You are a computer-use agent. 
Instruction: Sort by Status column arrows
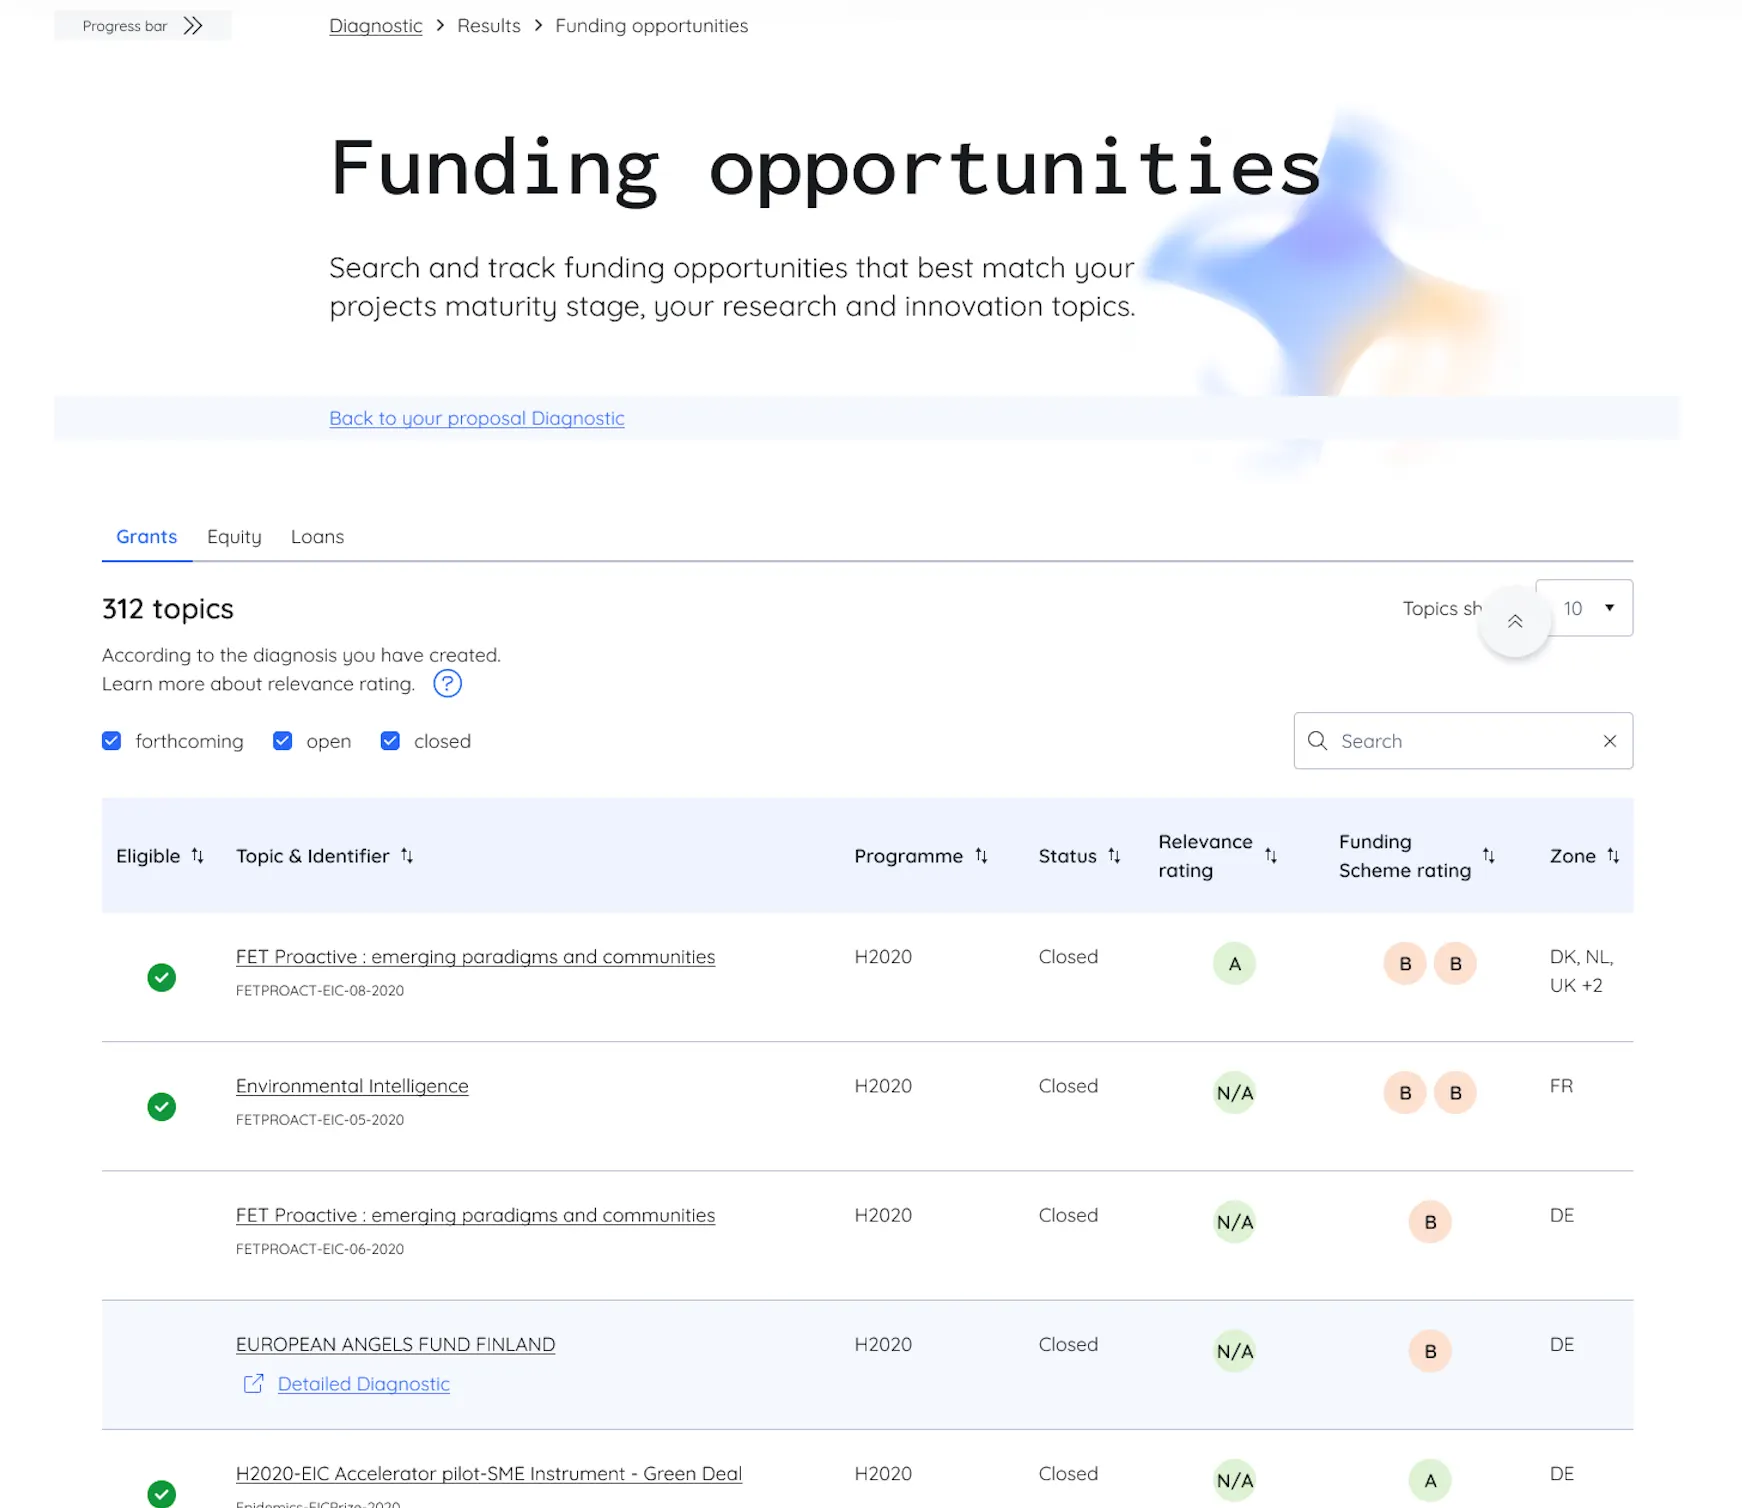pos(1114,856)
